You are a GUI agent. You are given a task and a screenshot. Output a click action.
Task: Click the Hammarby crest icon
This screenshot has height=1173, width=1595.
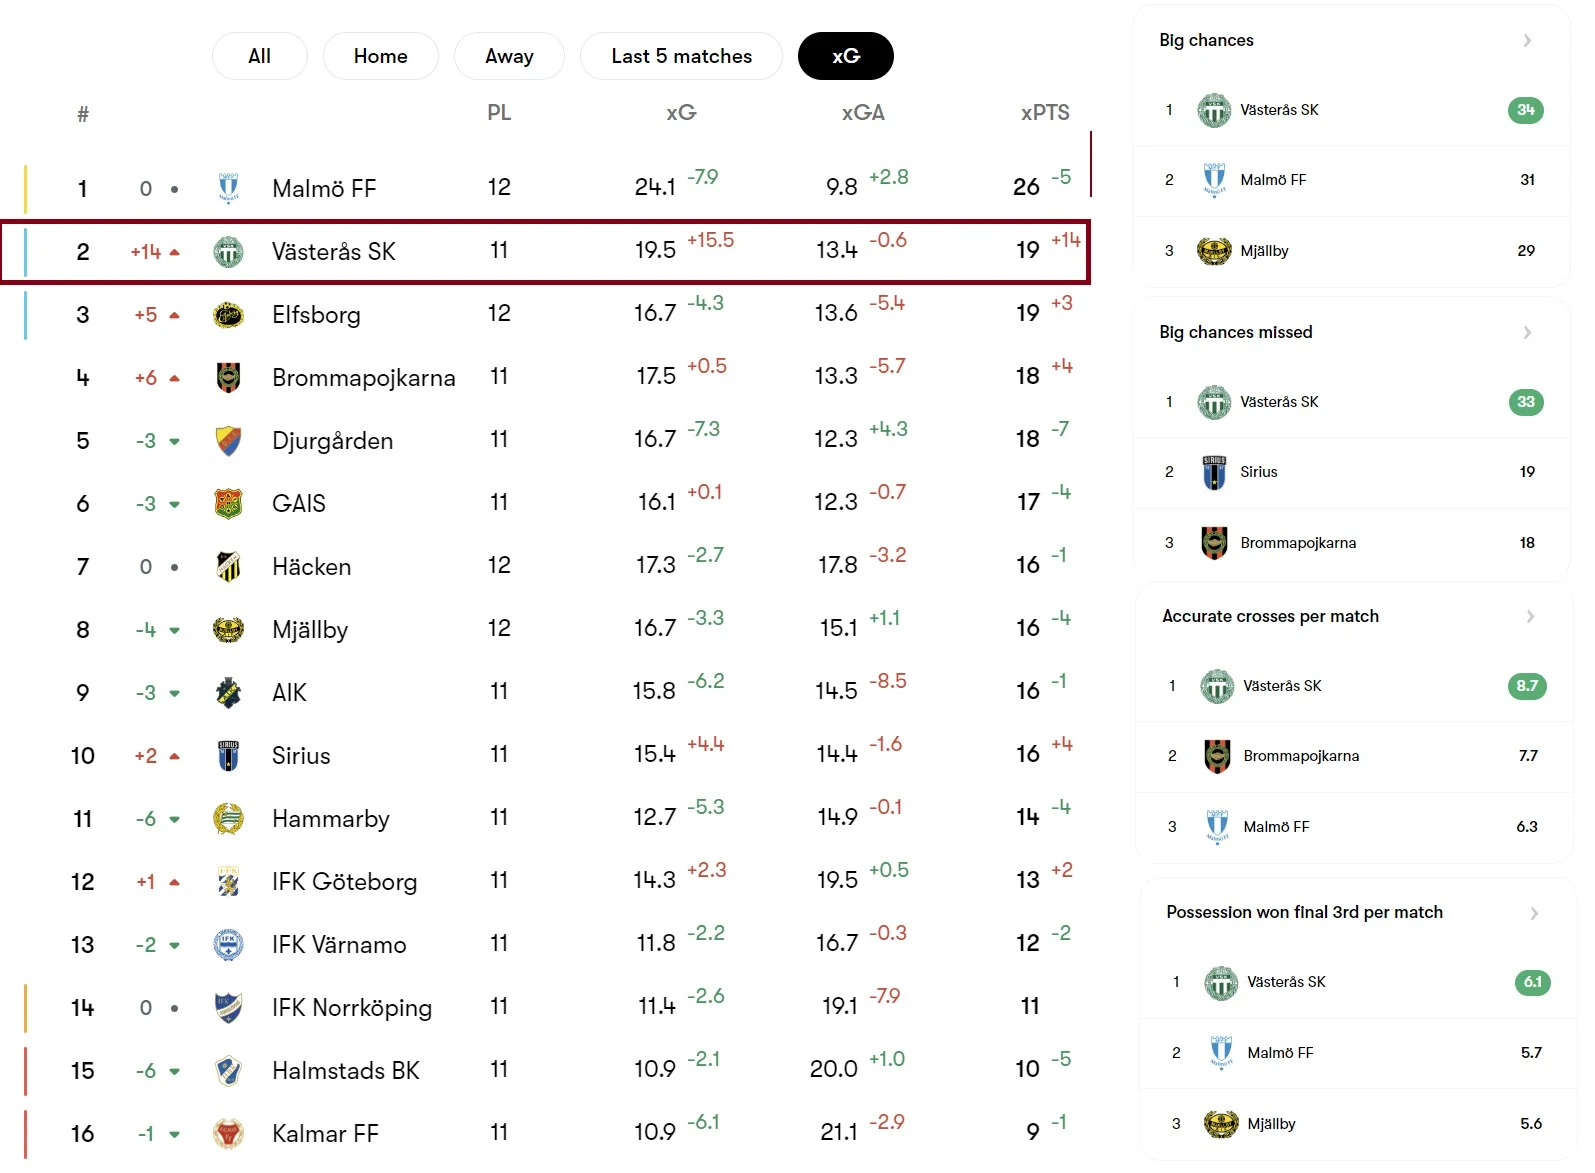[228, 819]
